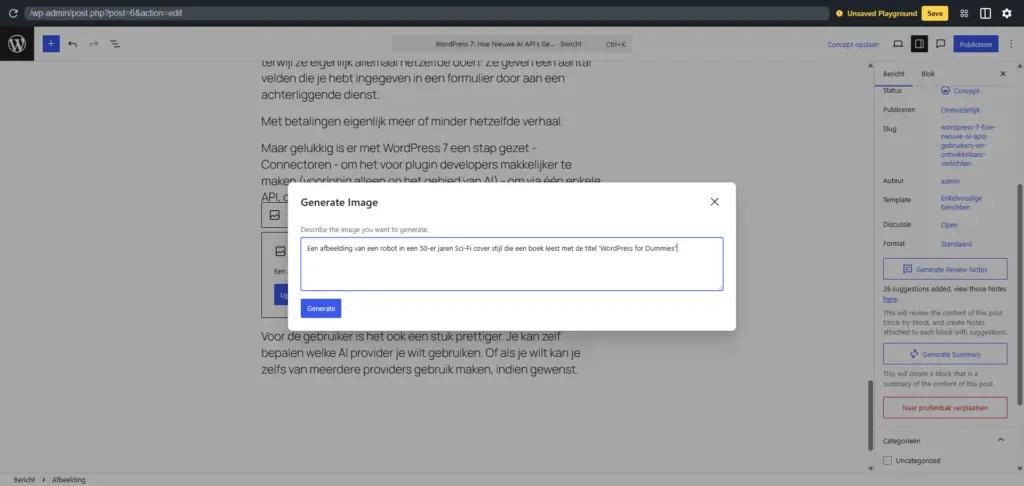
Task: Open the Playground manager grid icon
Action: pyautogui.click(x=964, y=13)
